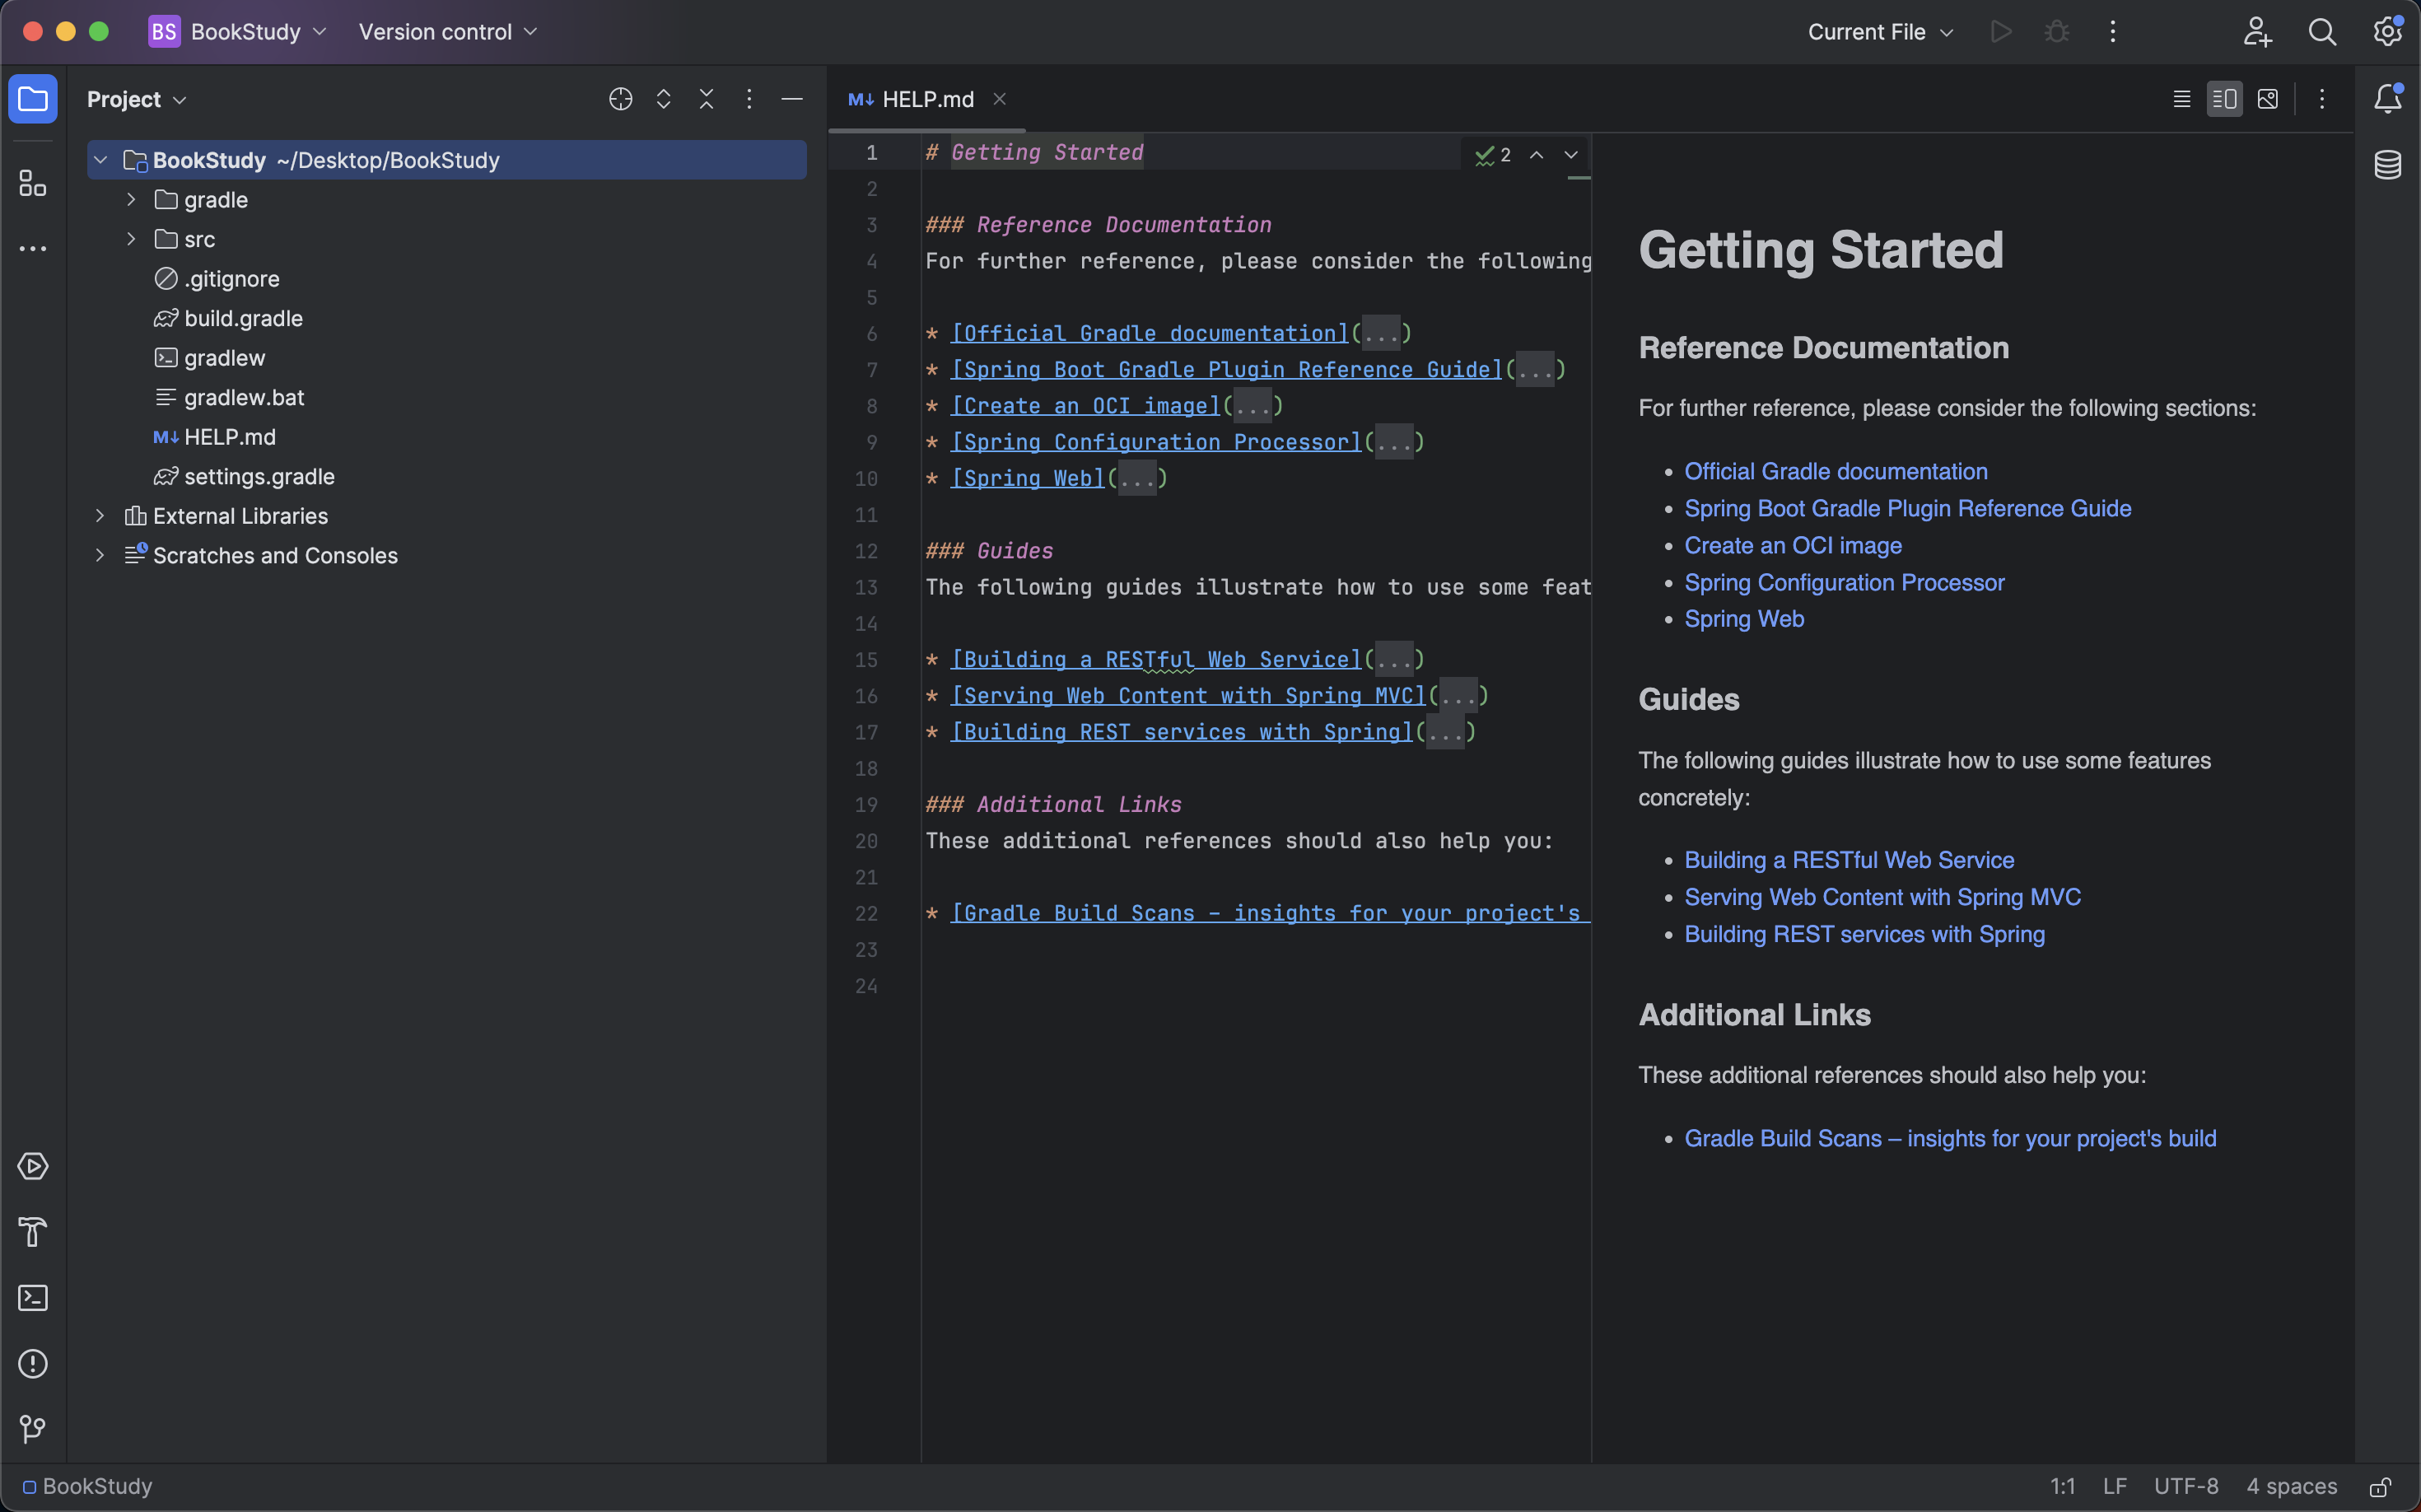Click Select Opened File crosshair icon

tap(620, 99)
